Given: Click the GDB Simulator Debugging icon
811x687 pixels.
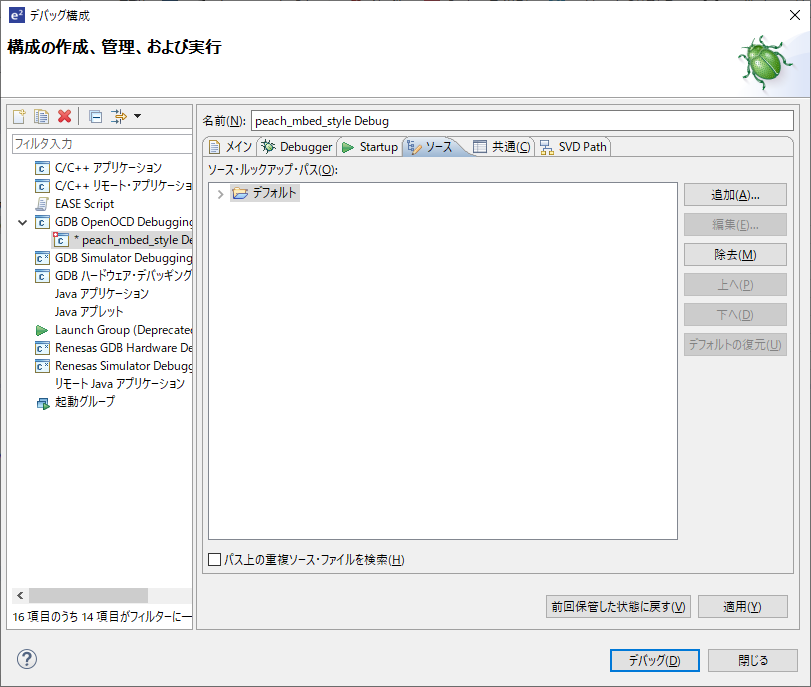Looking at the screenshot, I should (x=42, y=258).
